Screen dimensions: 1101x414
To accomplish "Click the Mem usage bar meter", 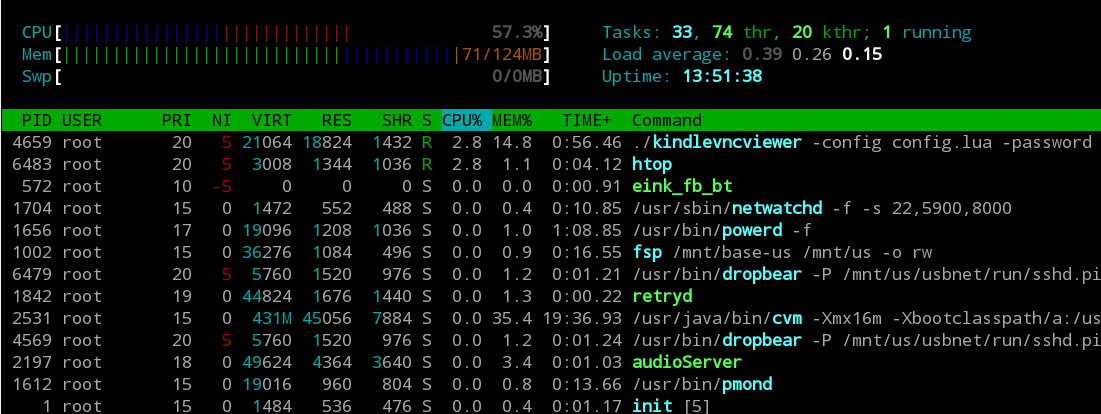I will coord(286,54).
